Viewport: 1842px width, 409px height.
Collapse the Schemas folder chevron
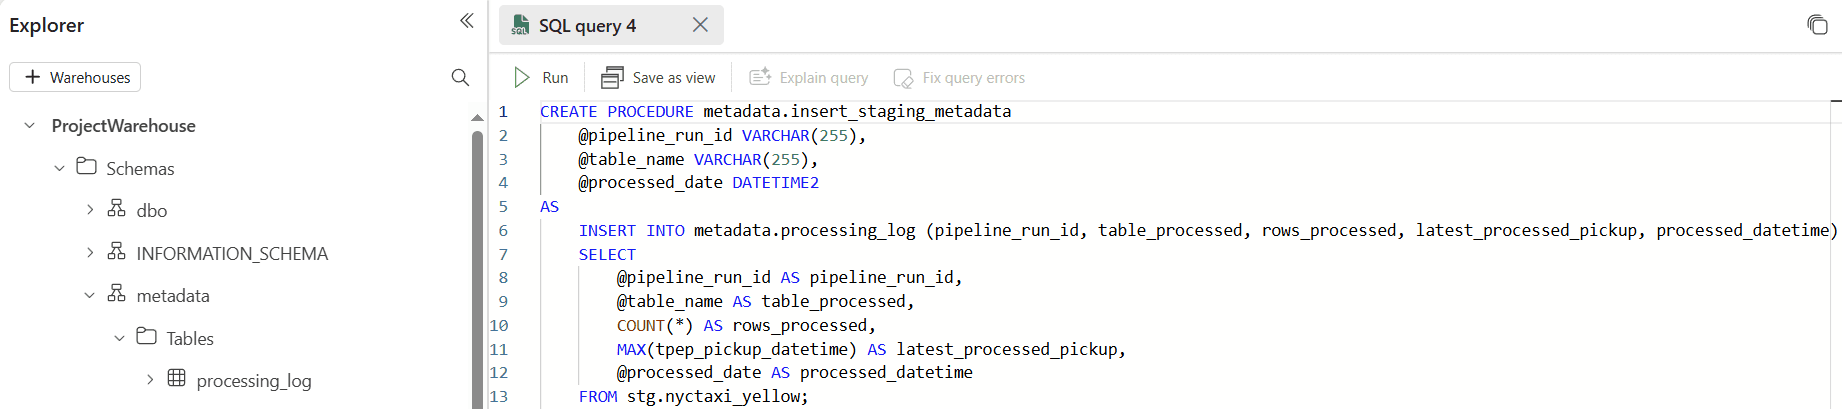coord(60,168)
